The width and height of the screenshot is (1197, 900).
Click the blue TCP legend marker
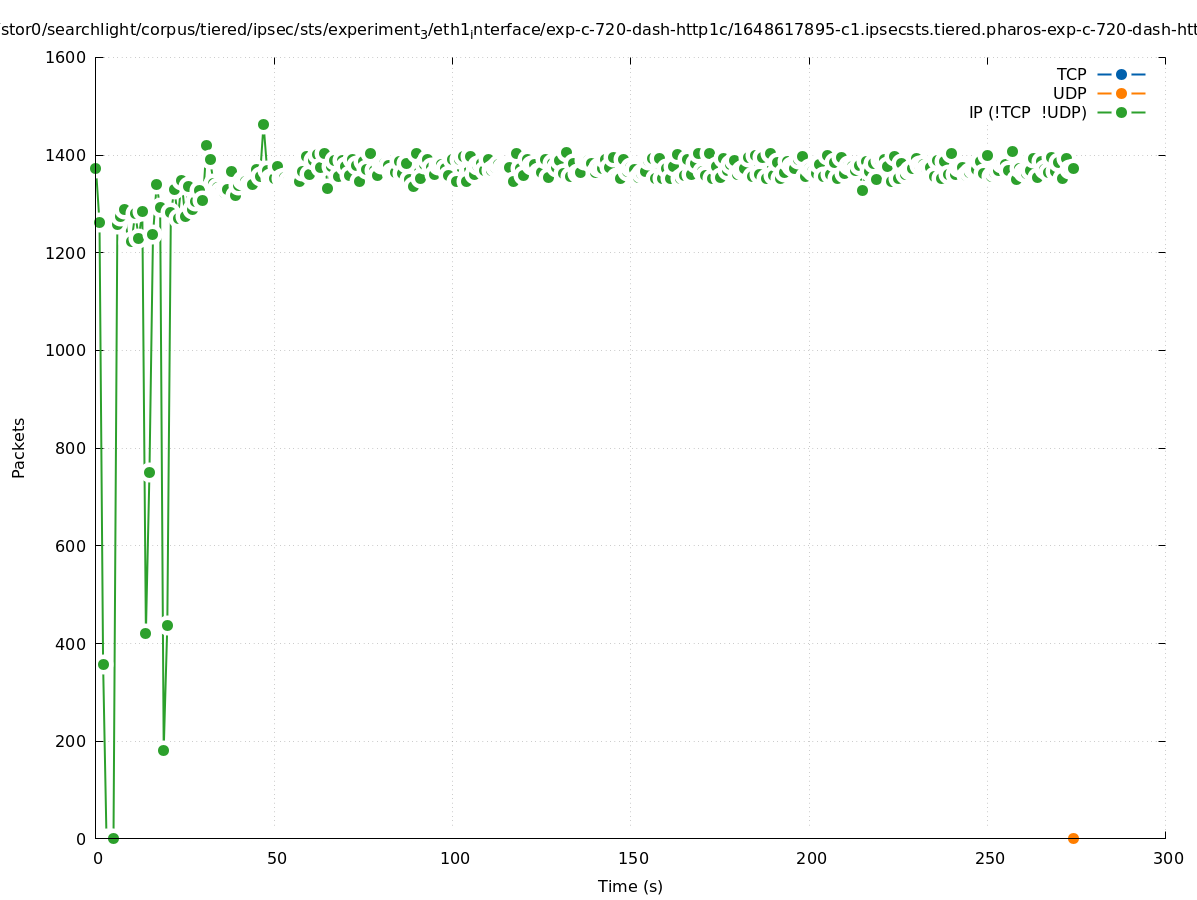point(1121,74)
